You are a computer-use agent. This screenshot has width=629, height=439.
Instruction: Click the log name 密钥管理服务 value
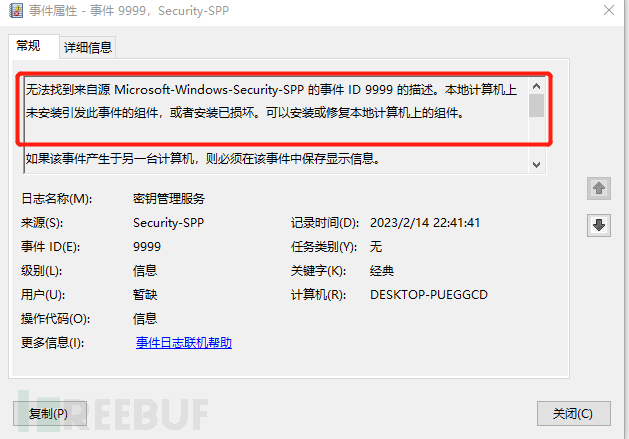pyautogui.click(x=169, y=199)
